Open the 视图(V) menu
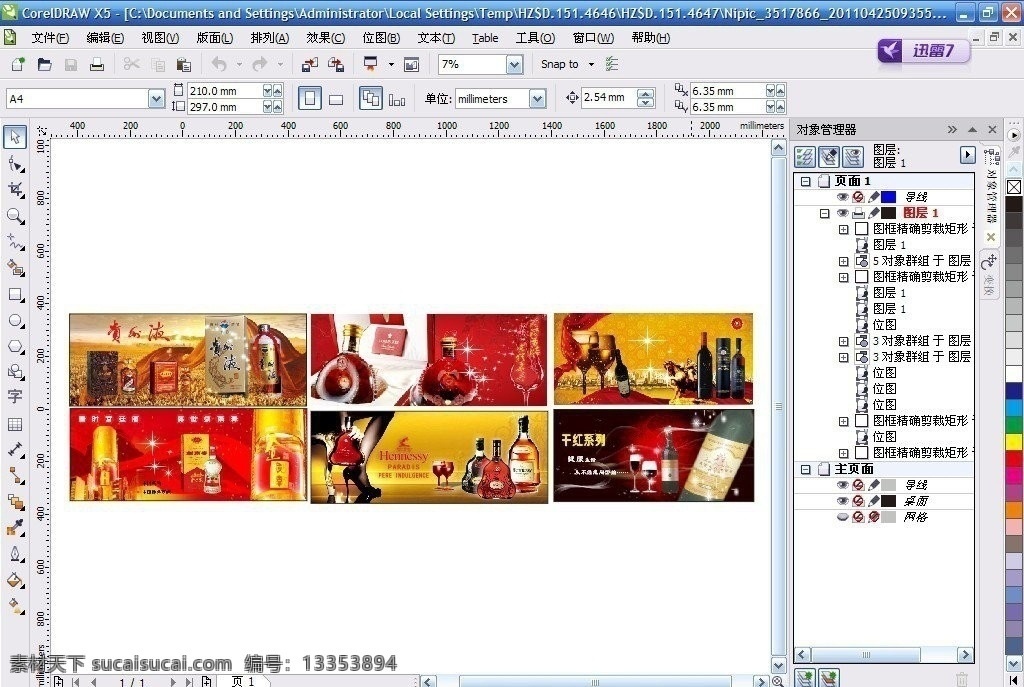The height and width of the screenshot is (687, 1024). (x=160, y=38)
